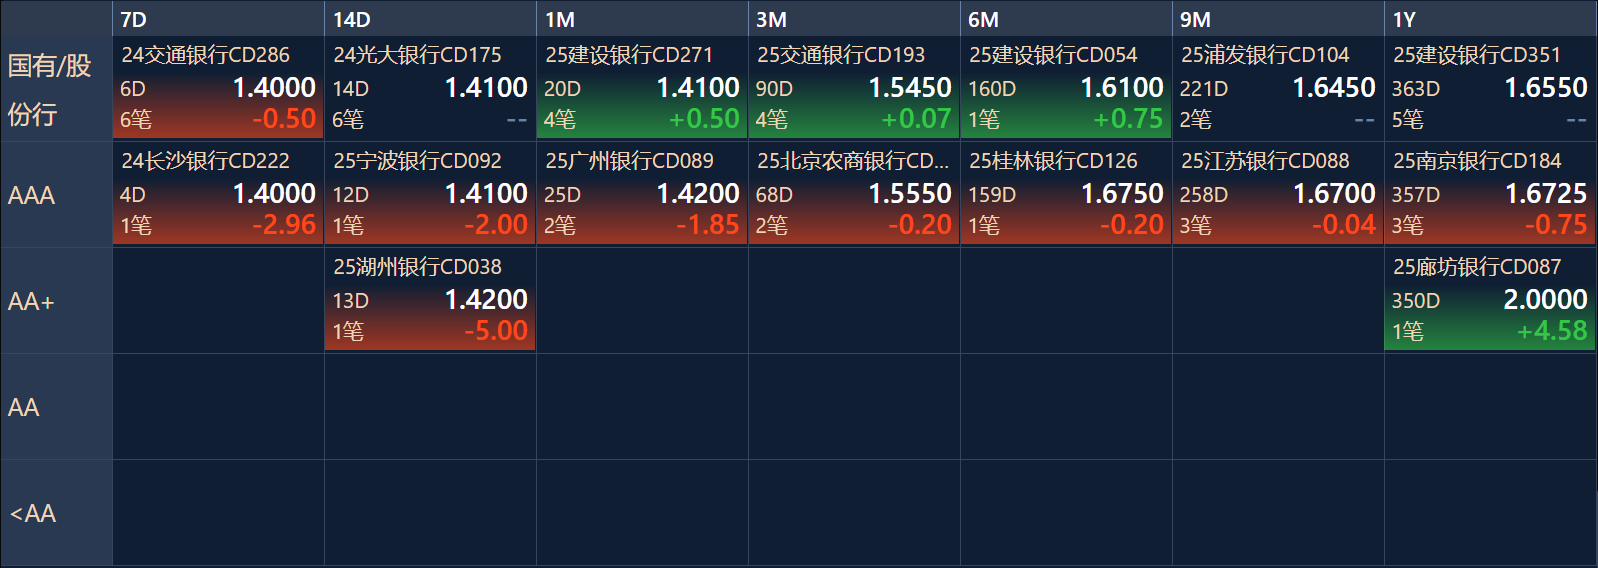Select the 6M column header
Viewport: 1598px width, 568px height.
pyautogui.click(x=1066, y=19)
